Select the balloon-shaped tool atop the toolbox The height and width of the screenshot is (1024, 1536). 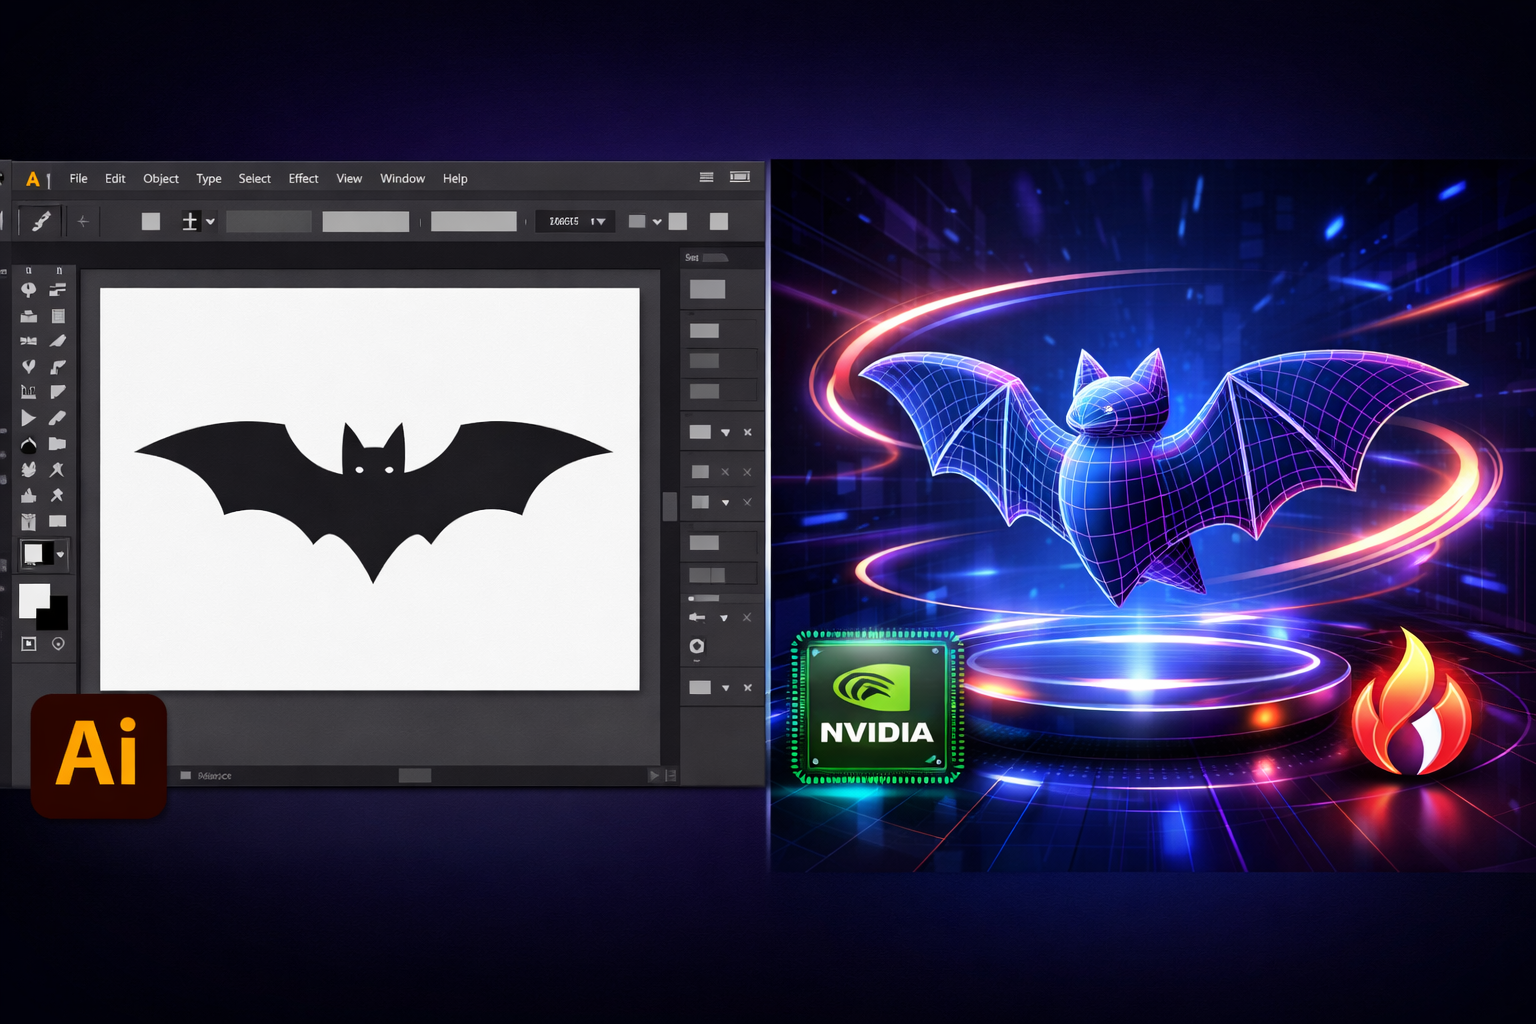pyautogui.click(x=28, y=290)
